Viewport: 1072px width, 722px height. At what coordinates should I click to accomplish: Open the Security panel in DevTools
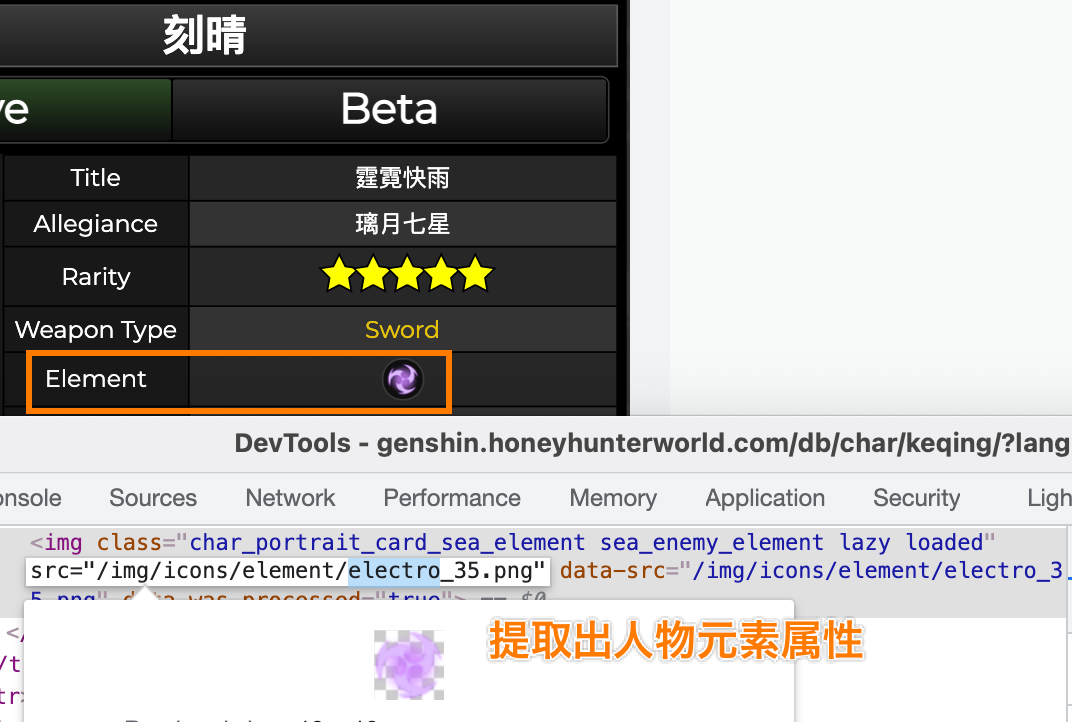(x=916, y=497)
